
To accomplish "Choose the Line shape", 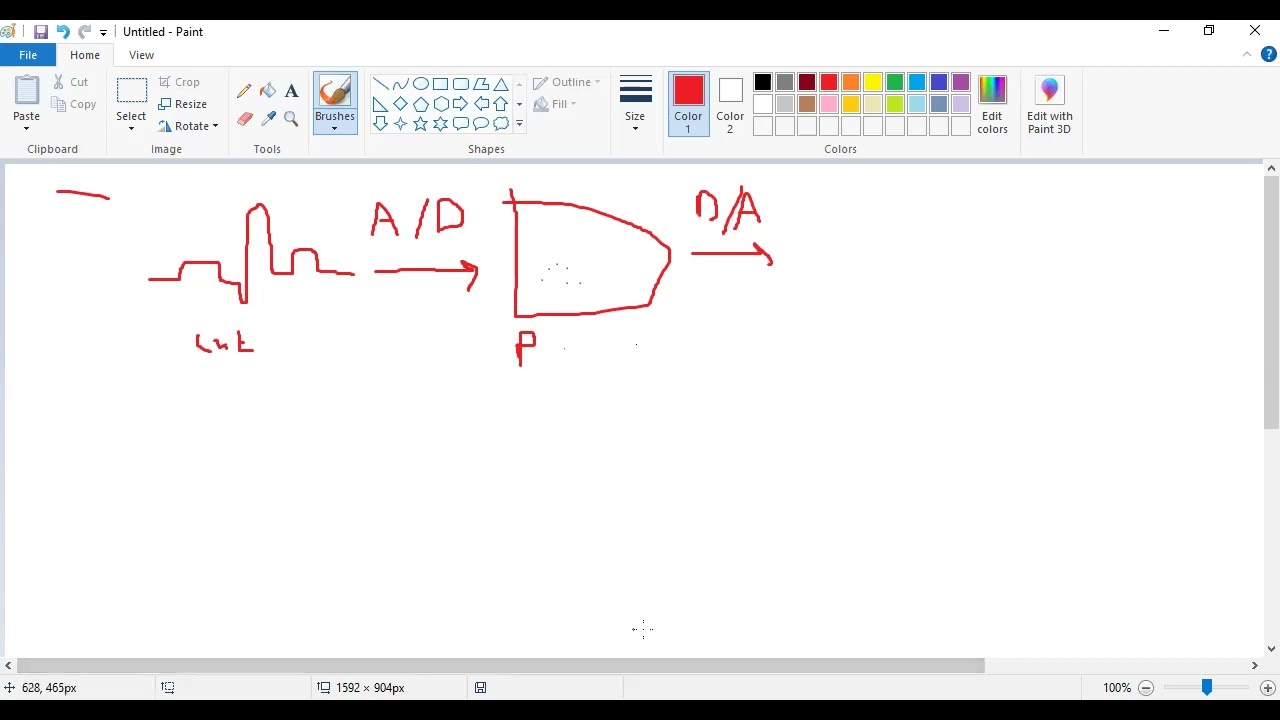I will 380,84.
